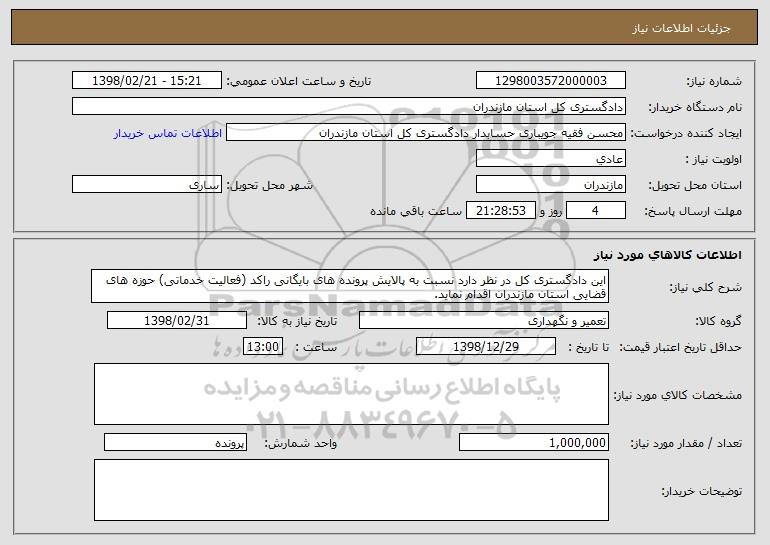This screenshot has height=545, width=770.
Task: Click the توضیحات خریدار text area
Action: click(351, 490)
